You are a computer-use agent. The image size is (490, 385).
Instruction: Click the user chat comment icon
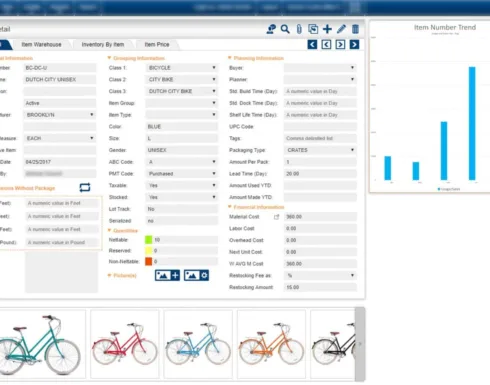[271, 29]
